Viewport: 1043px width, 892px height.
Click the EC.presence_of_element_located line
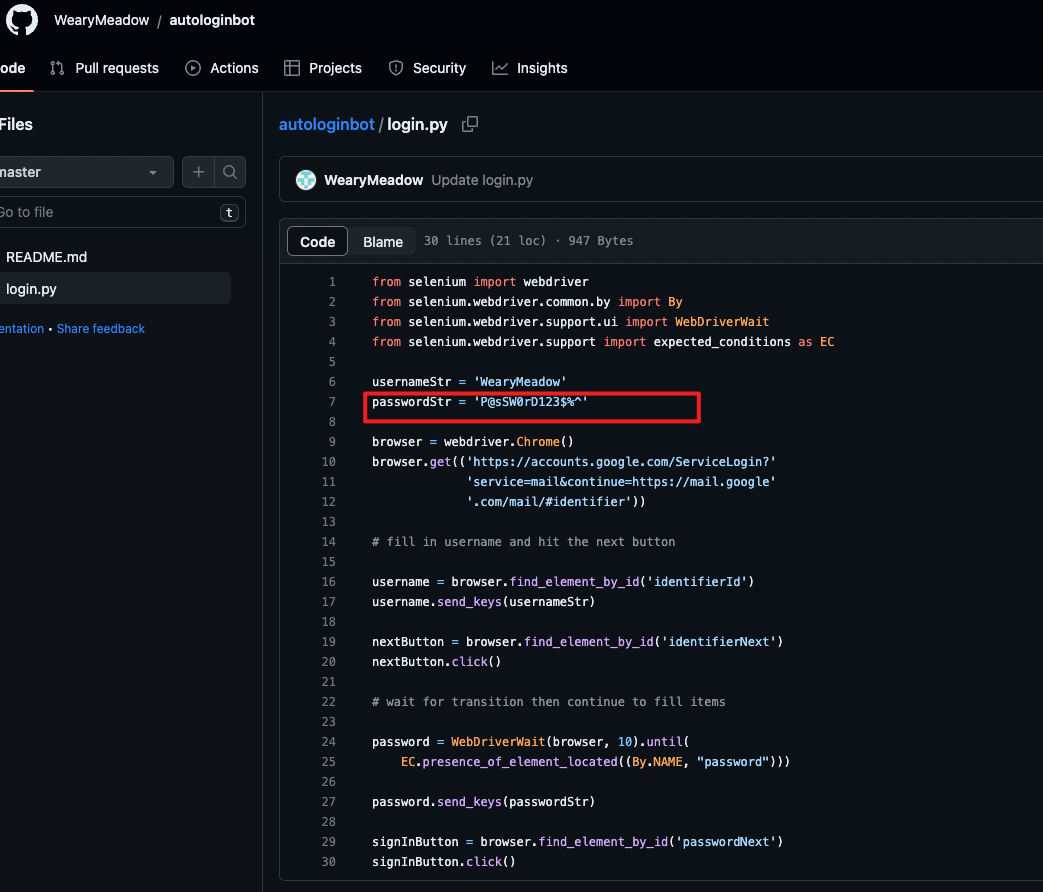tap(595, 762)
